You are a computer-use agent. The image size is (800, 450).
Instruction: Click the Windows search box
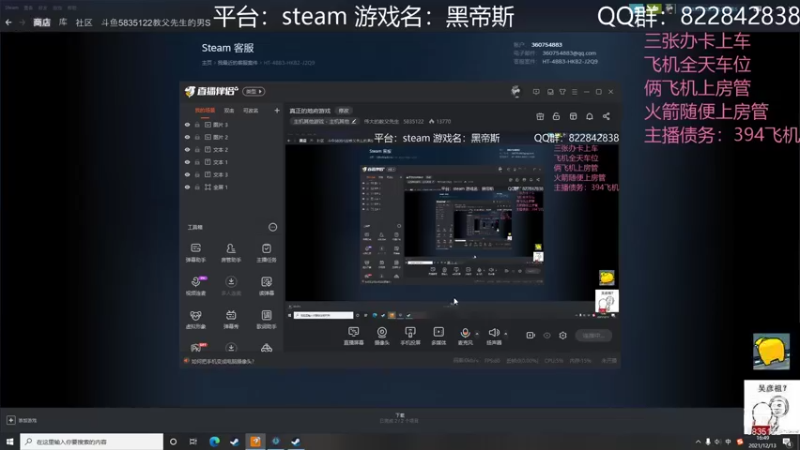coord(92,441)
